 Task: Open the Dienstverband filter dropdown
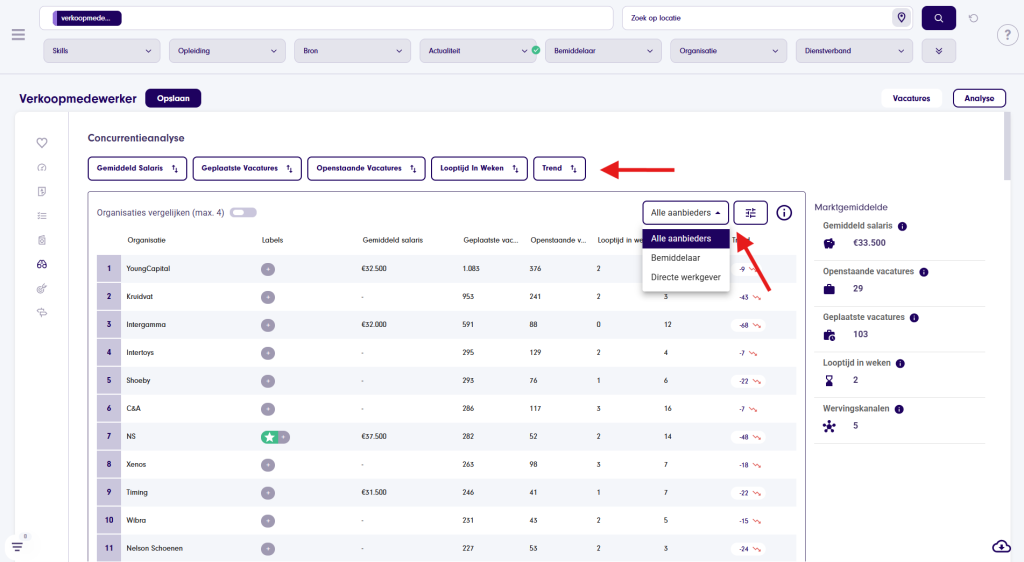[854, 51]
